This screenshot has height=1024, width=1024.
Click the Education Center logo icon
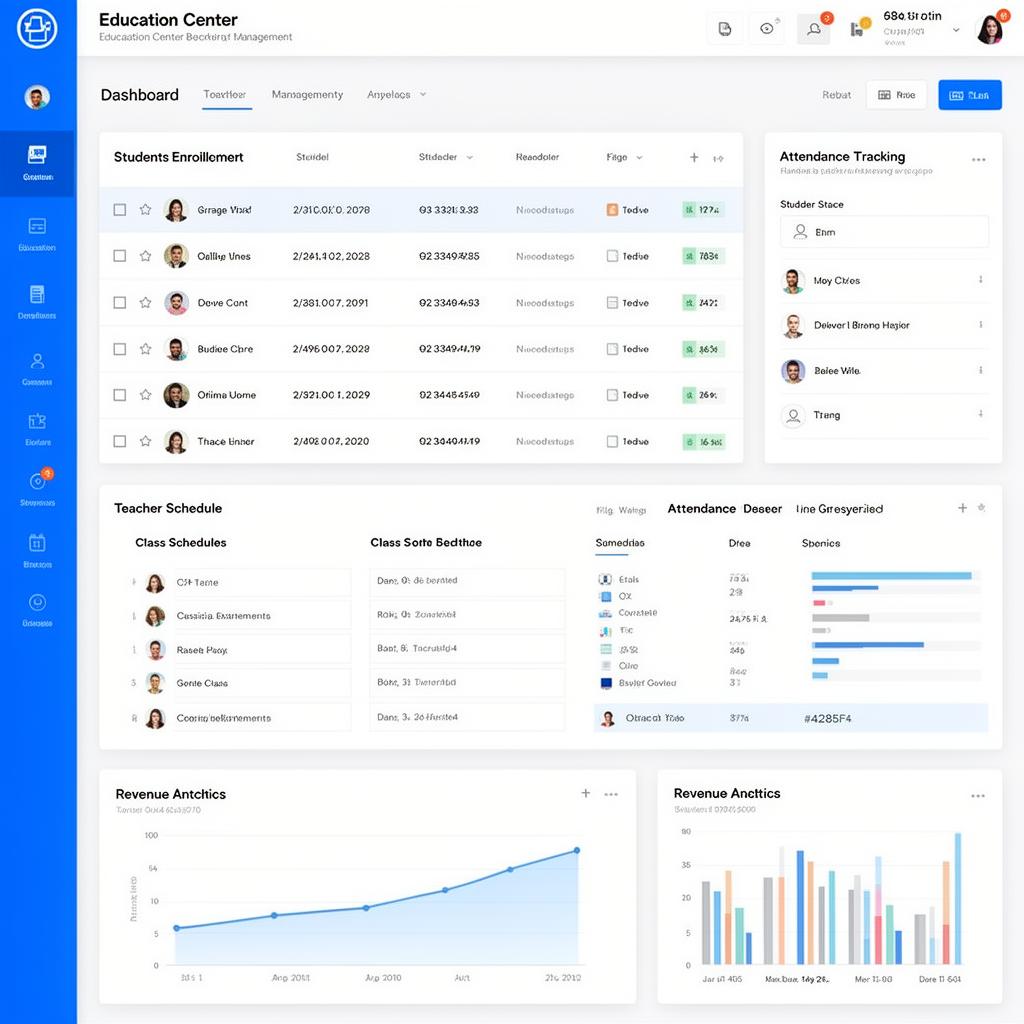click(37, 29)
